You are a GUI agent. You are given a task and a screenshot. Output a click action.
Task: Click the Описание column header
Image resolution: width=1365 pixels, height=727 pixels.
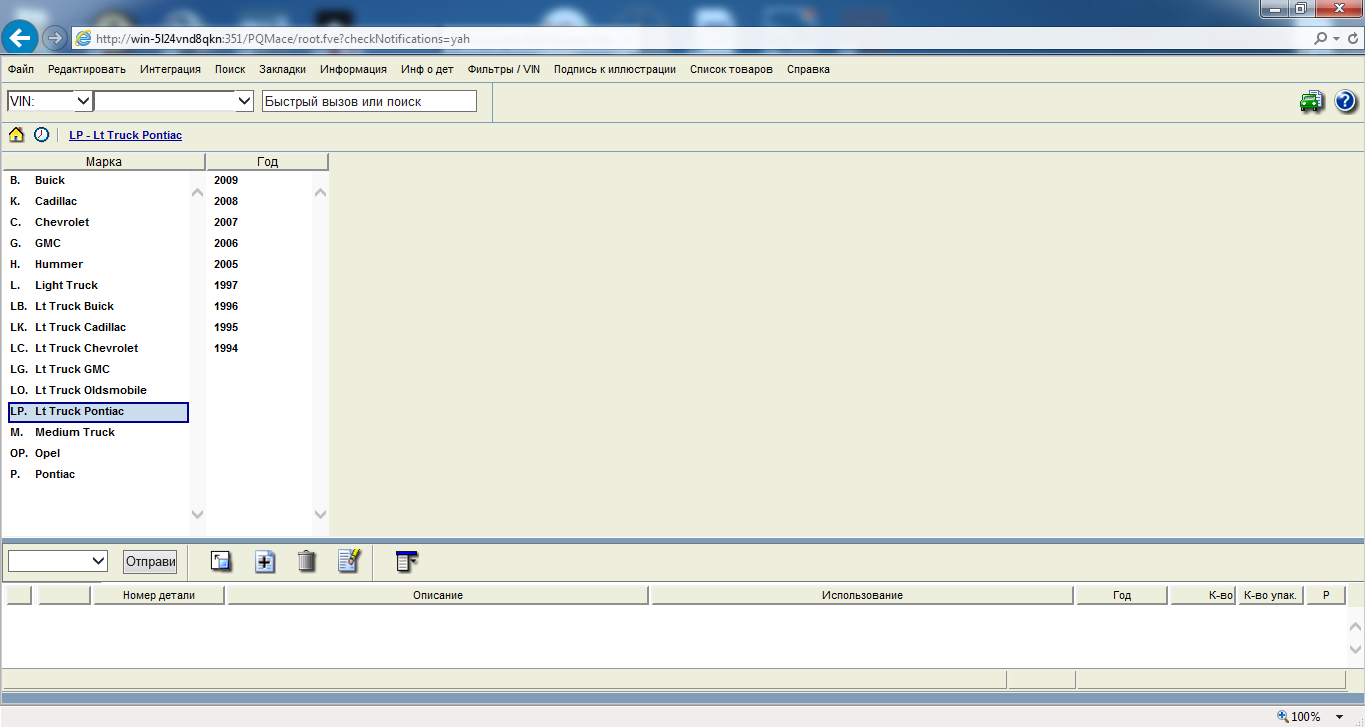tap(438, 595)
